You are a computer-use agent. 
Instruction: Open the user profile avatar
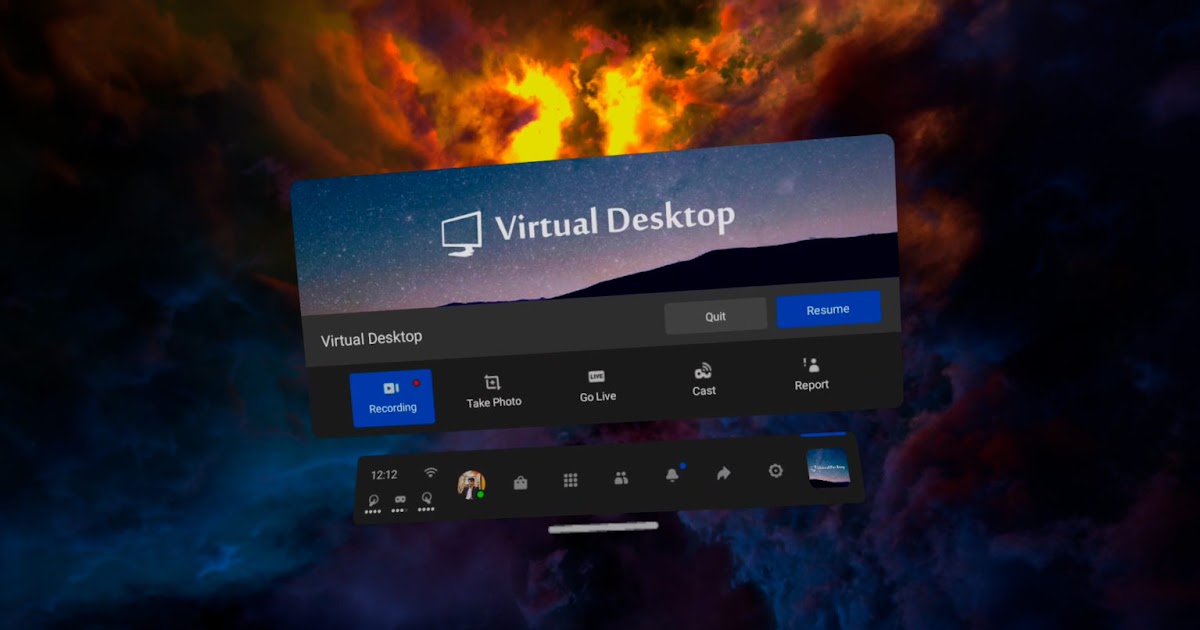coord(471,484)
